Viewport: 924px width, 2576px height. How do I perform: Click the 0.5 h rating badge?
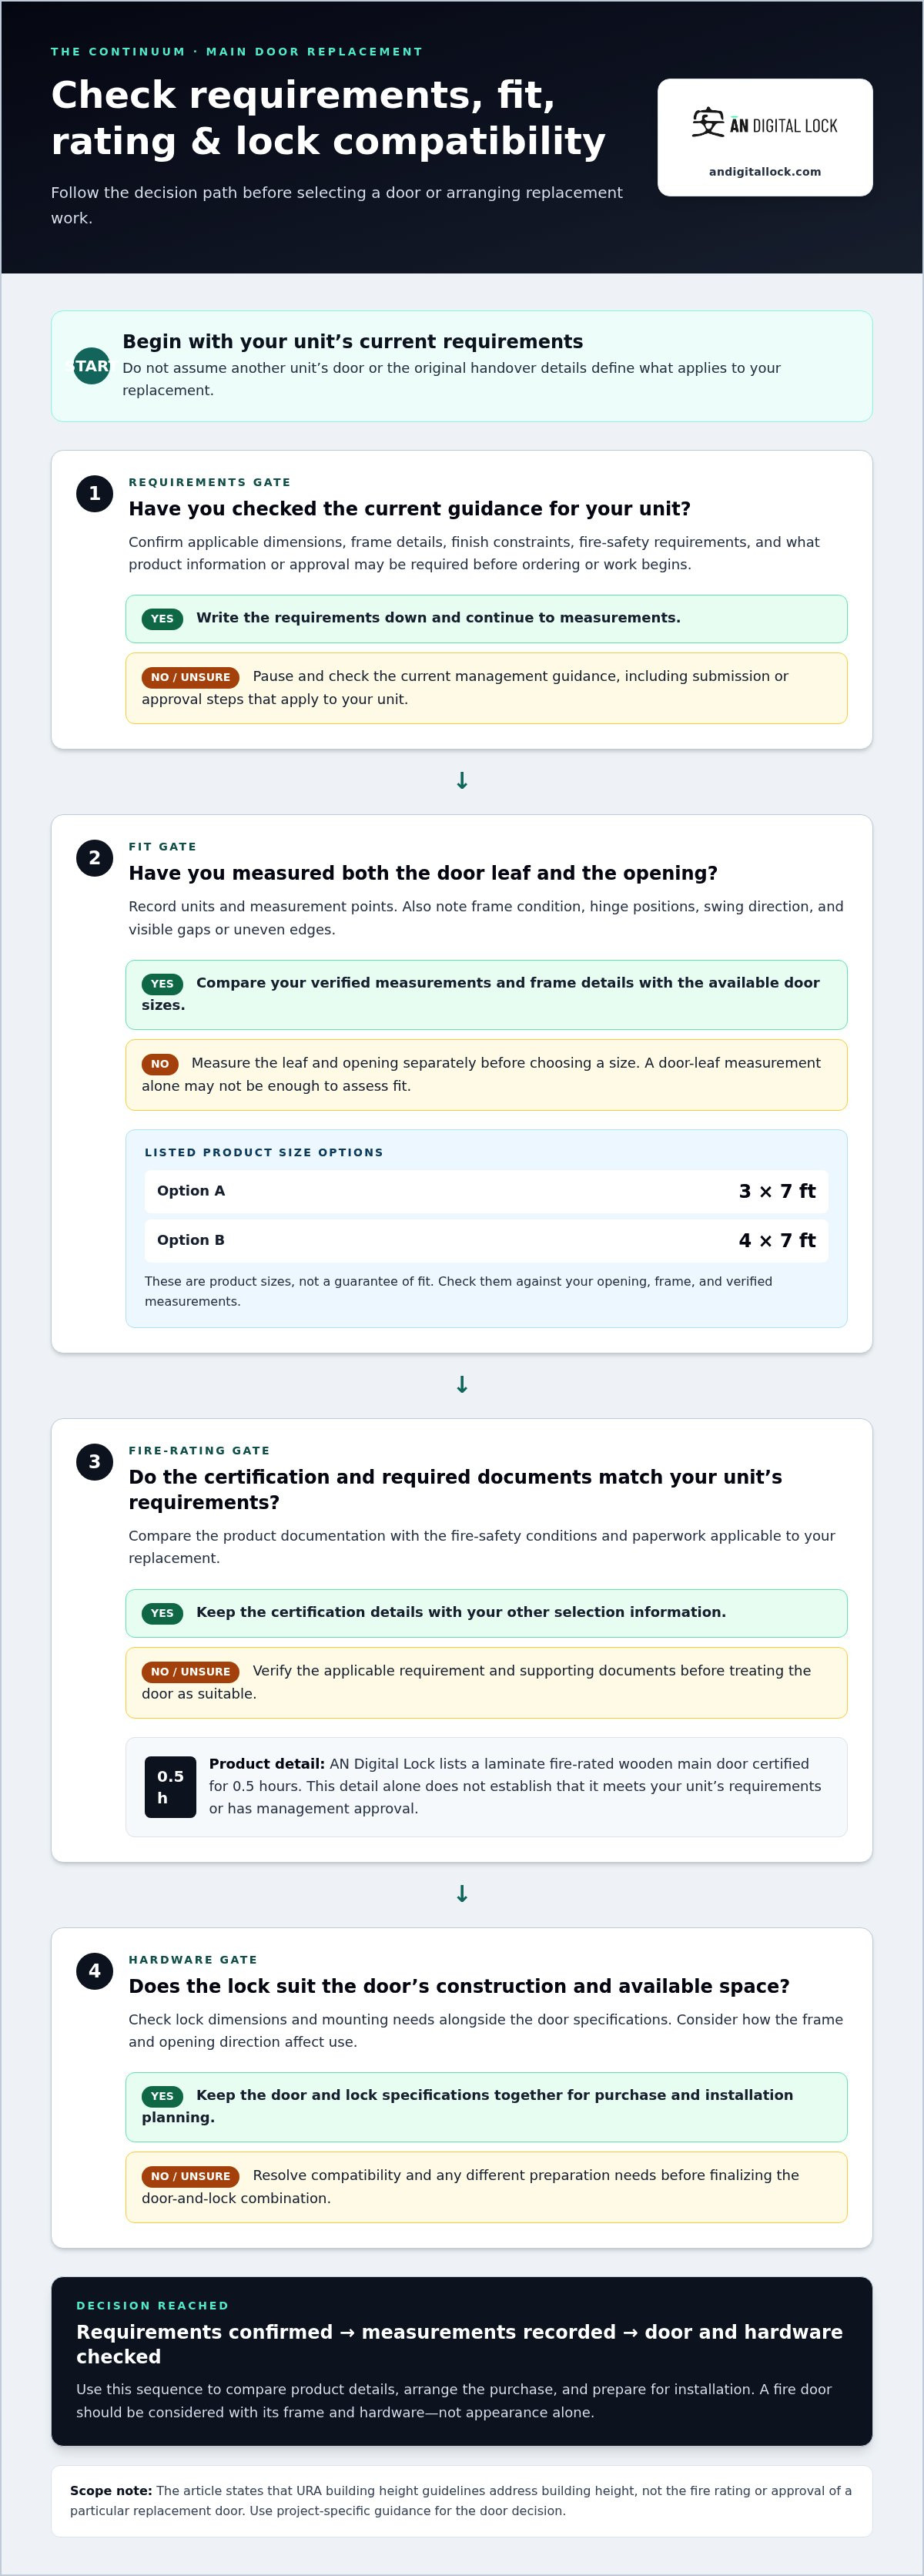click(x=170, y=1787)
